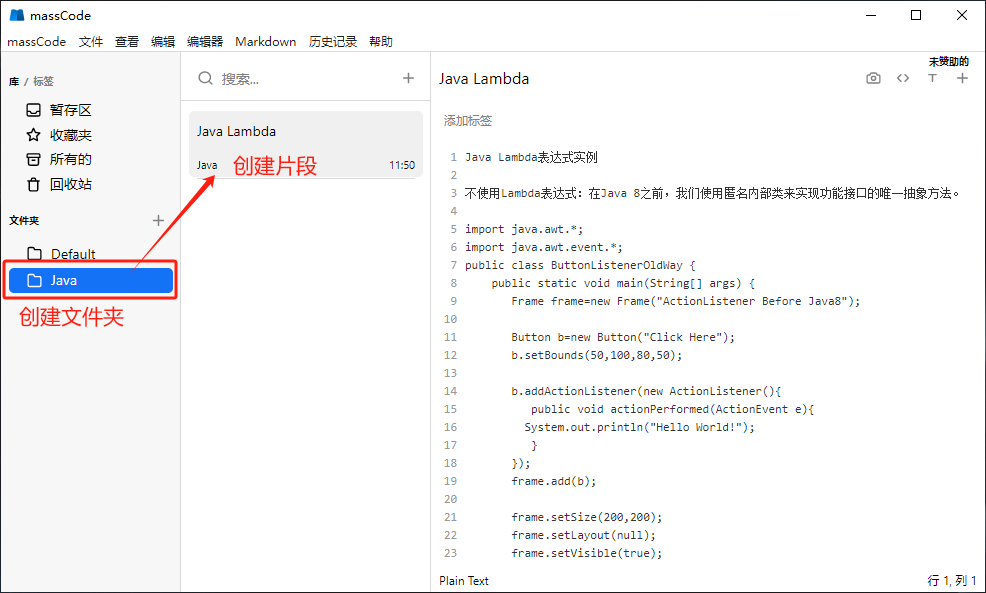Click the Default folder icon
986x593 pixels.
point(35,253)
